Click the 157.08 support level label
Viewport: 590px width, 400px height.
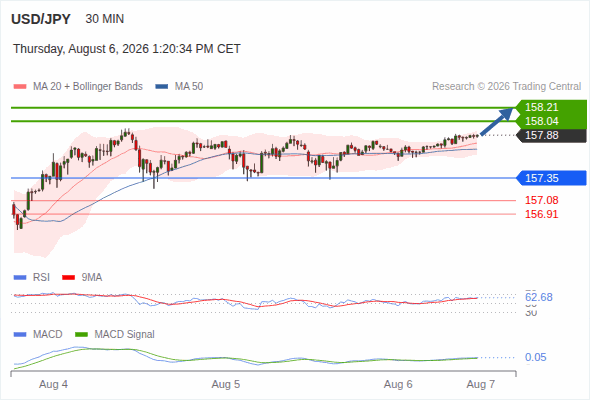pos(542,200)
